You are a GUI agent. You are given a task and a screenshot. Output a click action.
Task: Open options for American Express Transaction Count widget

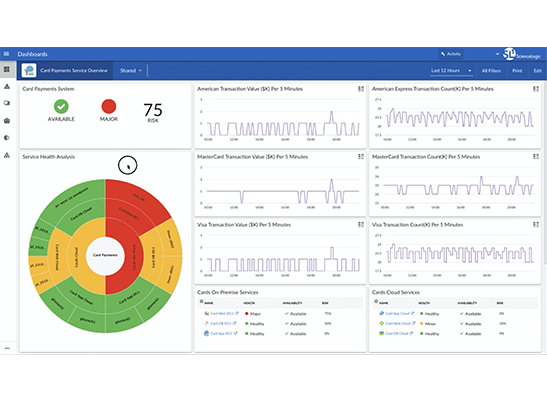pyautogui.click(x=536, y=89)
